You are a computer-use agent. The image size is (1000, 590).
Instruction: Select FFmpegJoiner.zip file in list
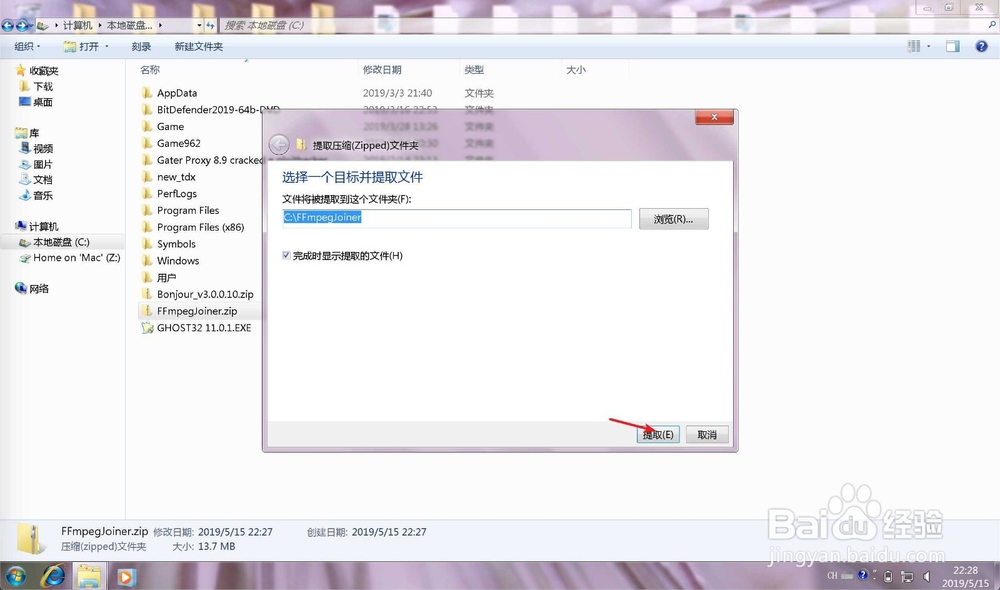click(x=196, y=311)
